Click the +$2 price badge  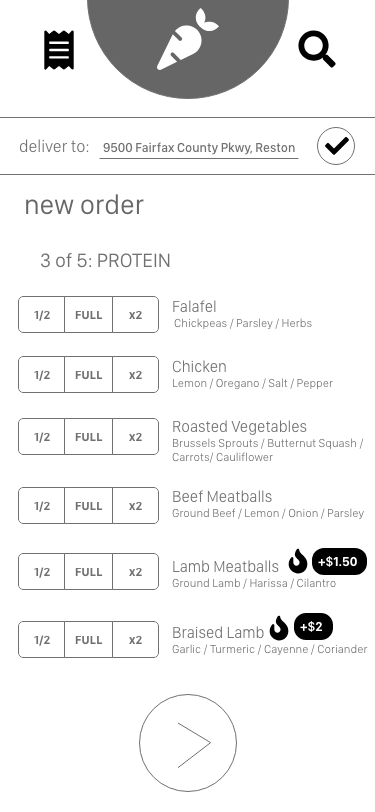coord(313,627)
